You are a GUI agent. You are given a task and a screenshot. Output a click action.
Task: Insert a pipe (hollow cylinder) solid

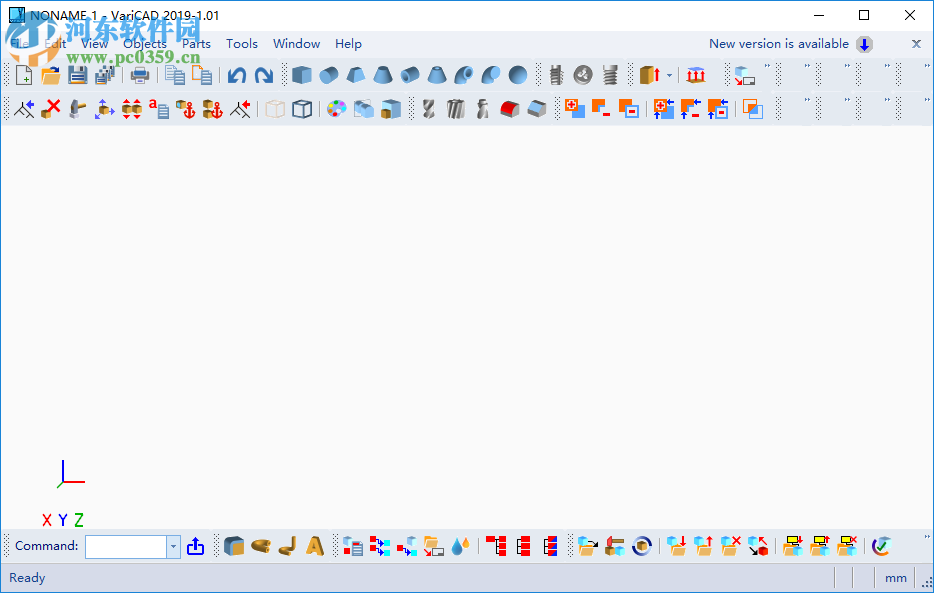410,75
